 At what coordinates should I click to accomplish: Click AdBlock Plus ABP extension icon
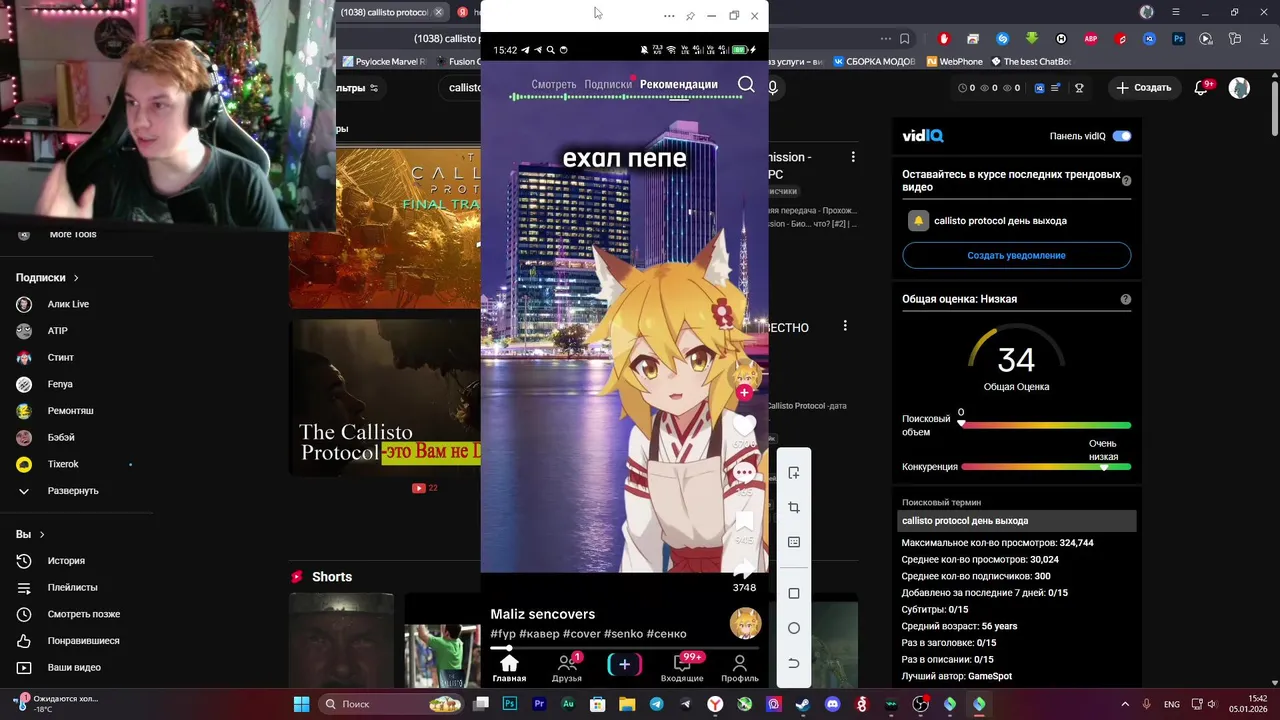(x=1091, y=39)
